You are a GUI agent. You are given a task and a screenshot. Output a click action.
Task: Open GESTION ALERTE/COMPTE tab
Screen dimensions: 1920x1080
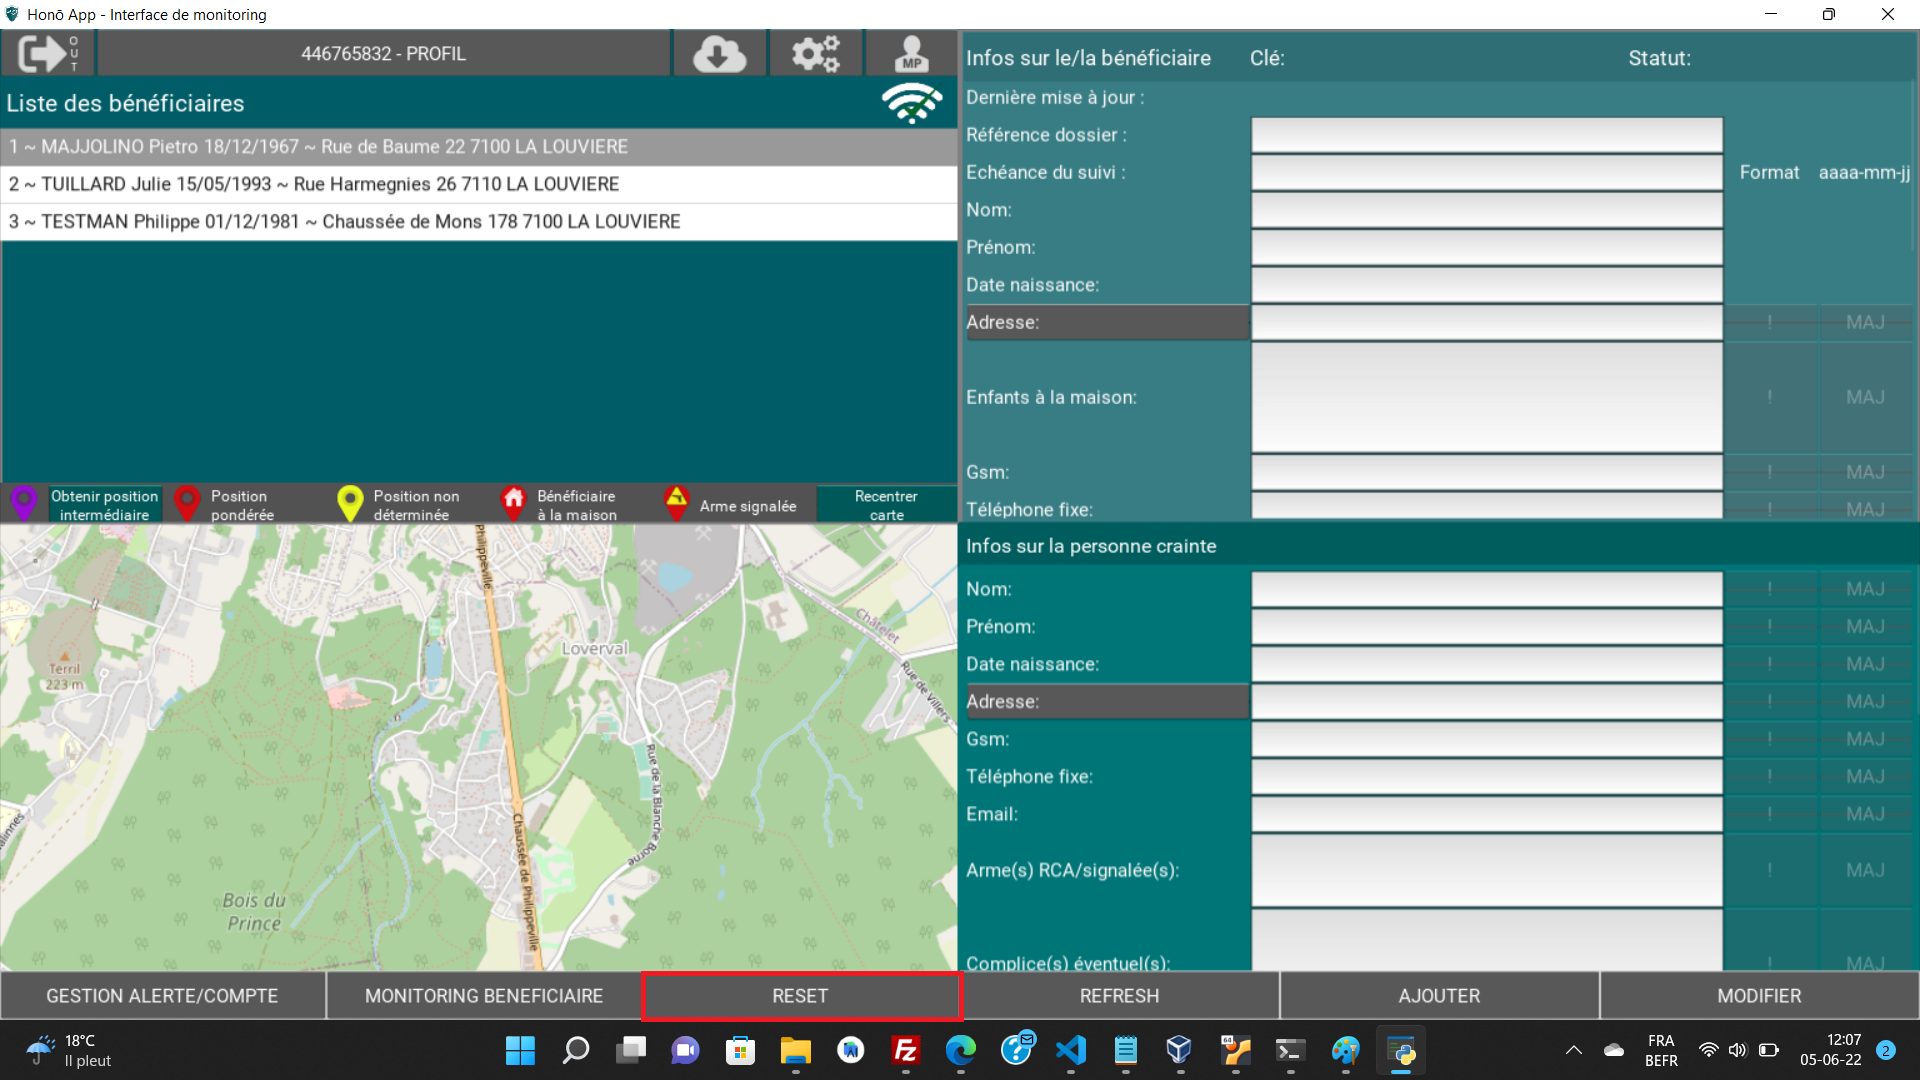tap(162, 996)
